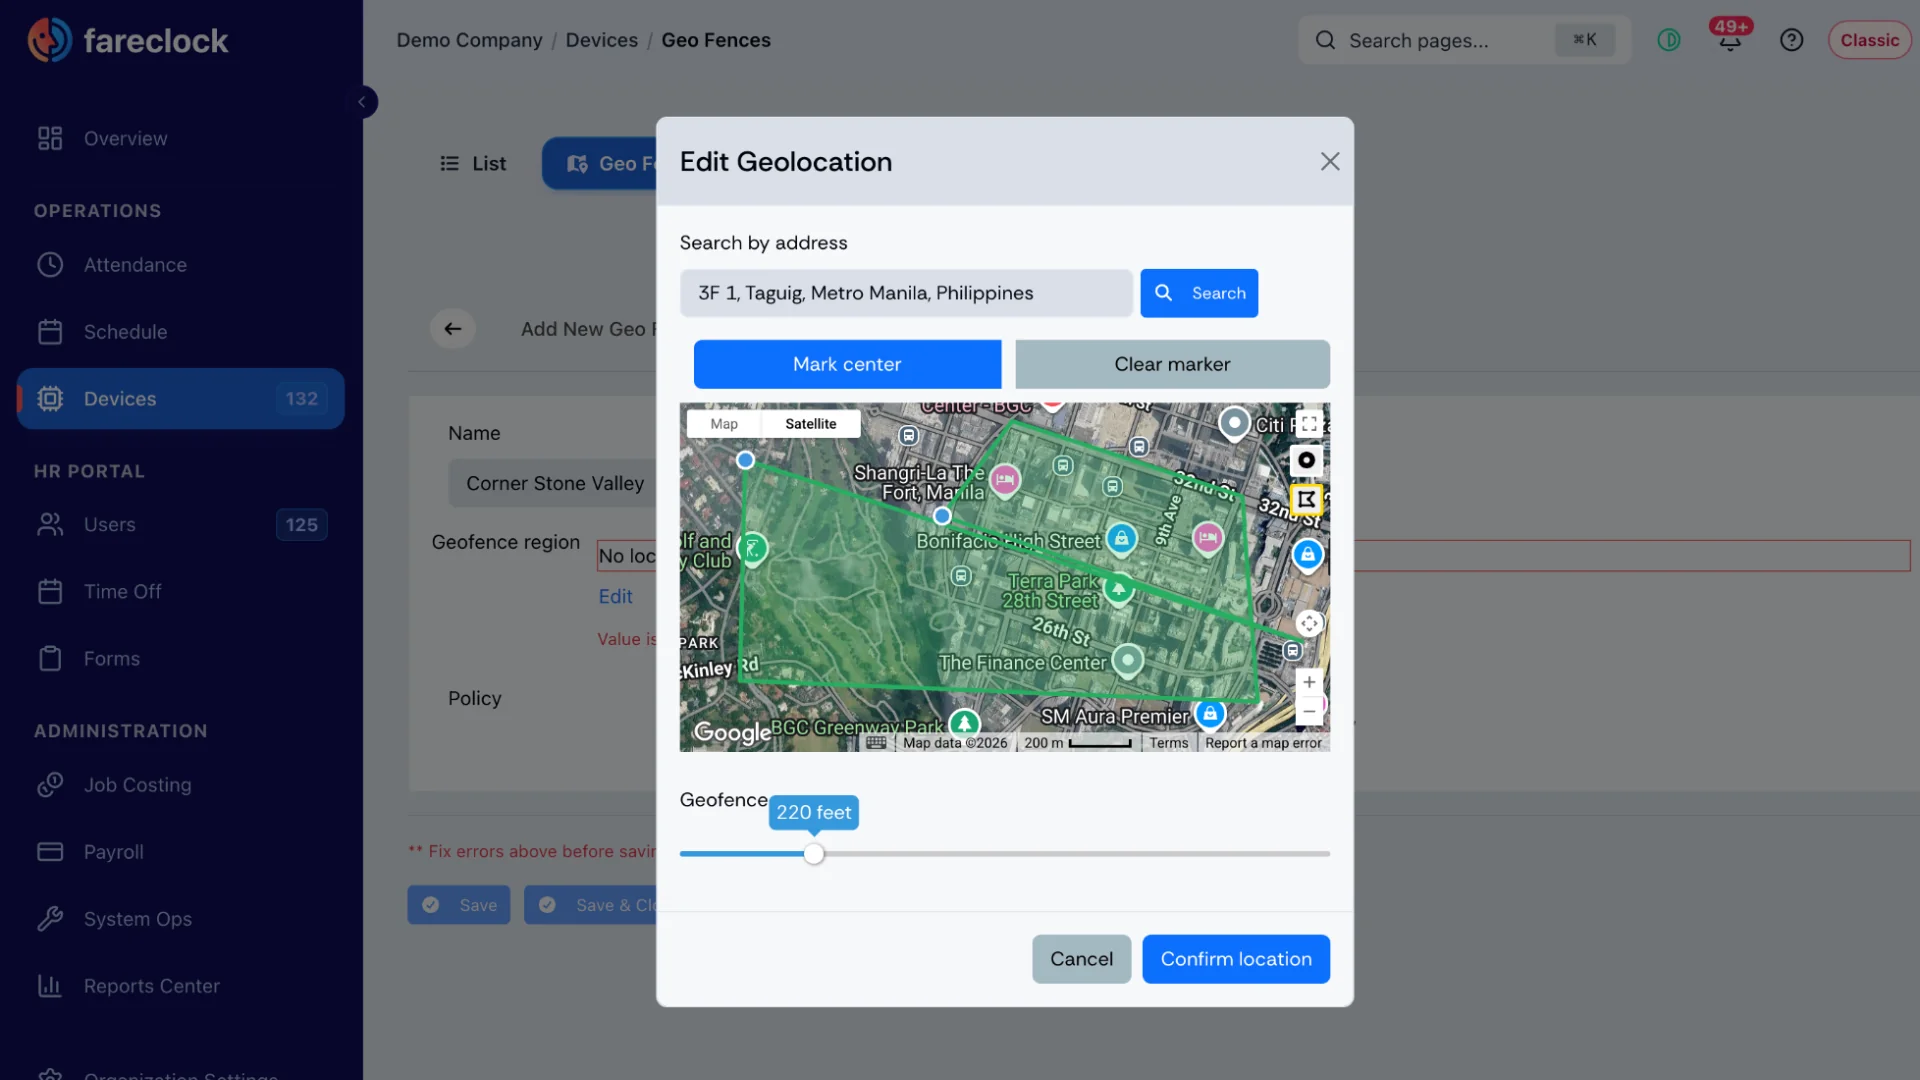Open Reports Center in the sidebar
1920x1080 pixels.
click(x=180, y=986)
